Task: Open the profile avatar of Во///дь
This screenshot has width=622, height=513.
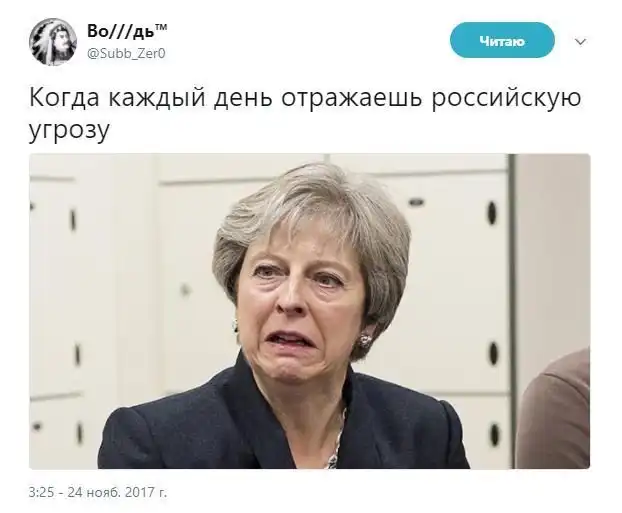Action: click(x=53, y=42)
